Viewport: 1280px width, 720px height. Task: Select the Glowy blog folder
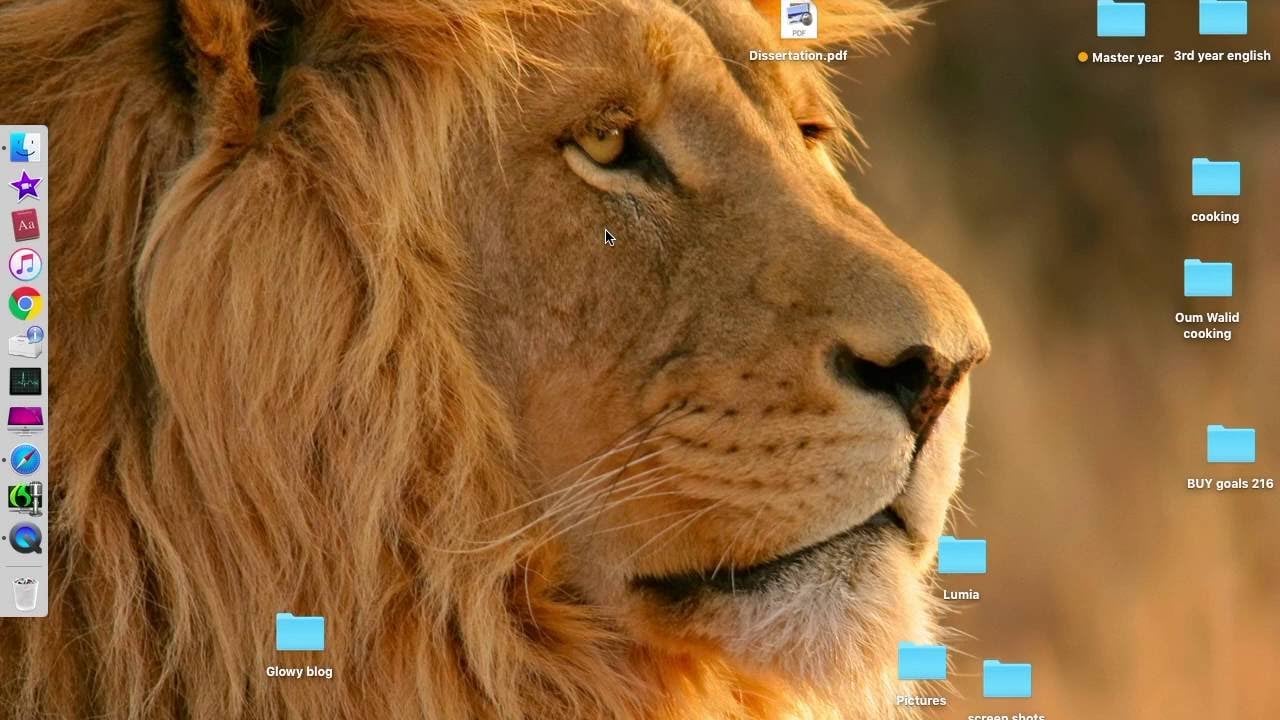[299, 633]
